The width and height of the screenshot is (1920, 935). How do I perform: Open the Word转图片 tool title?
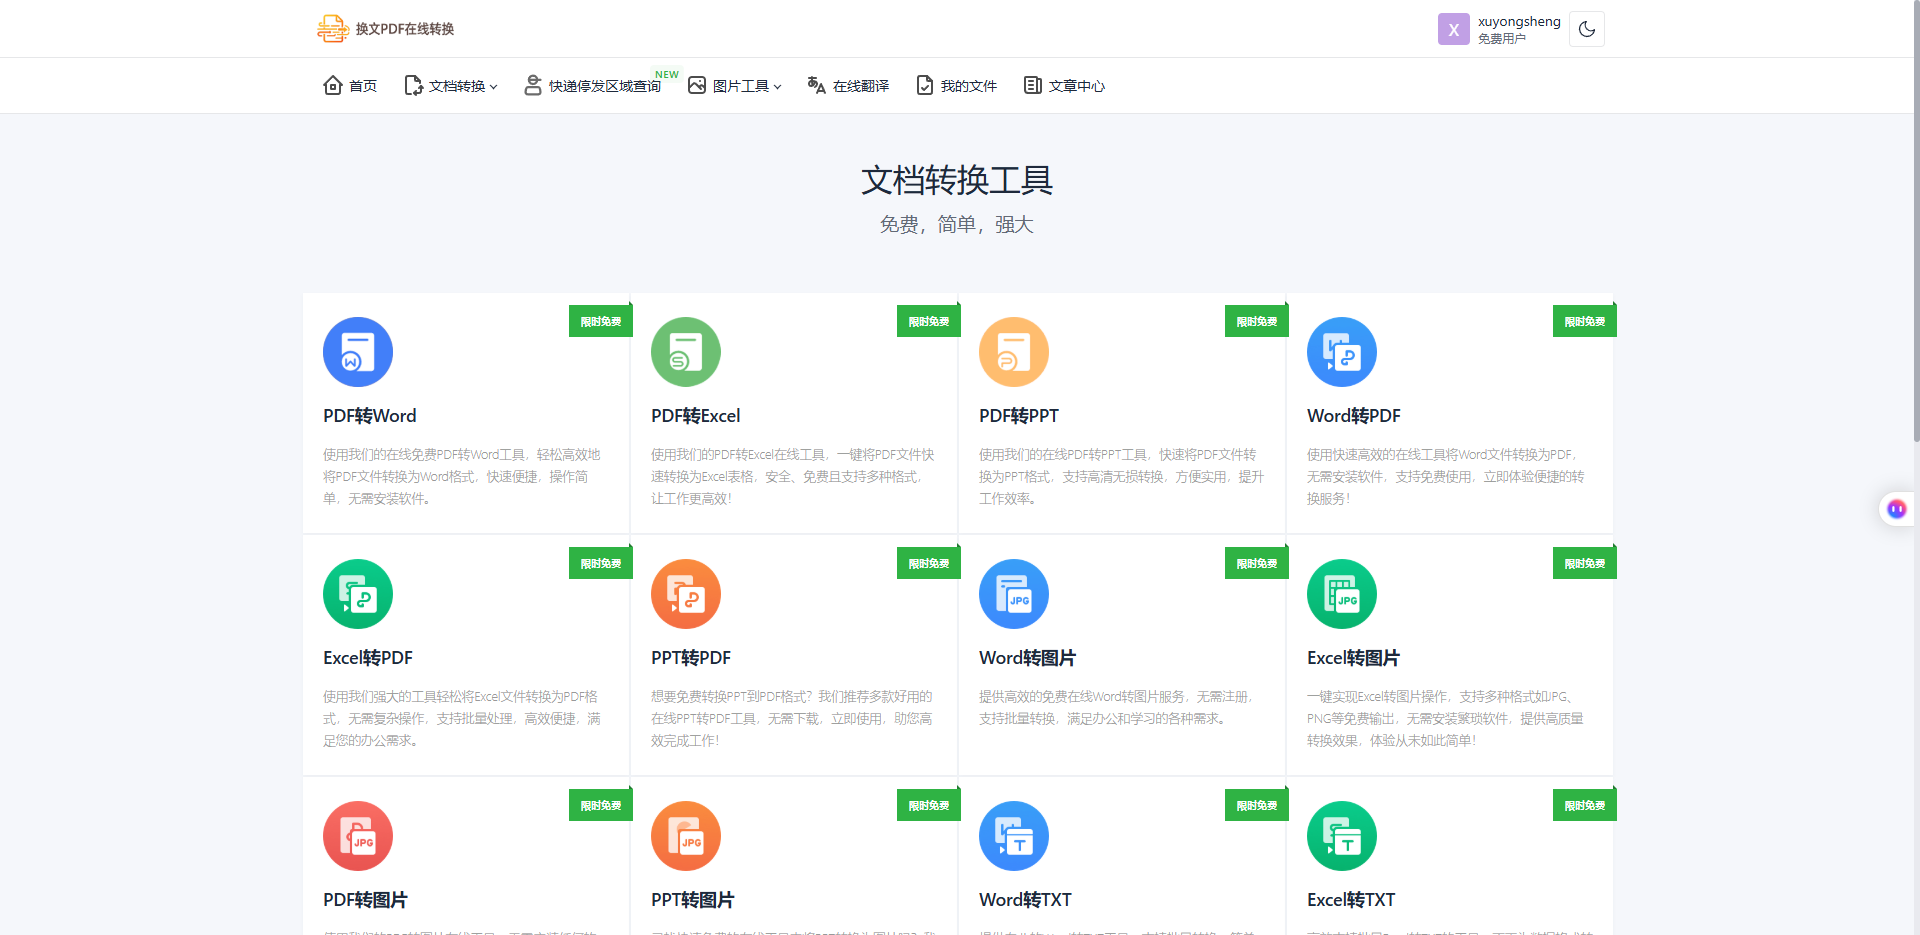(x=1027, y=657)
